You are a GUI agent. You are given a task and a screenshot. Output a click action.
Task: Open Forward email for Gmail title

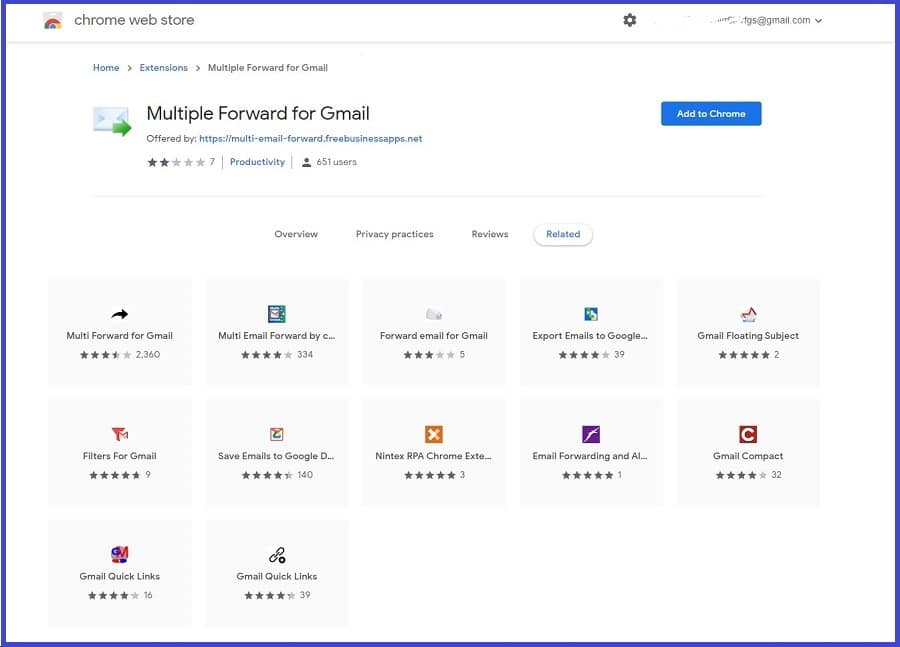(434, 336)
